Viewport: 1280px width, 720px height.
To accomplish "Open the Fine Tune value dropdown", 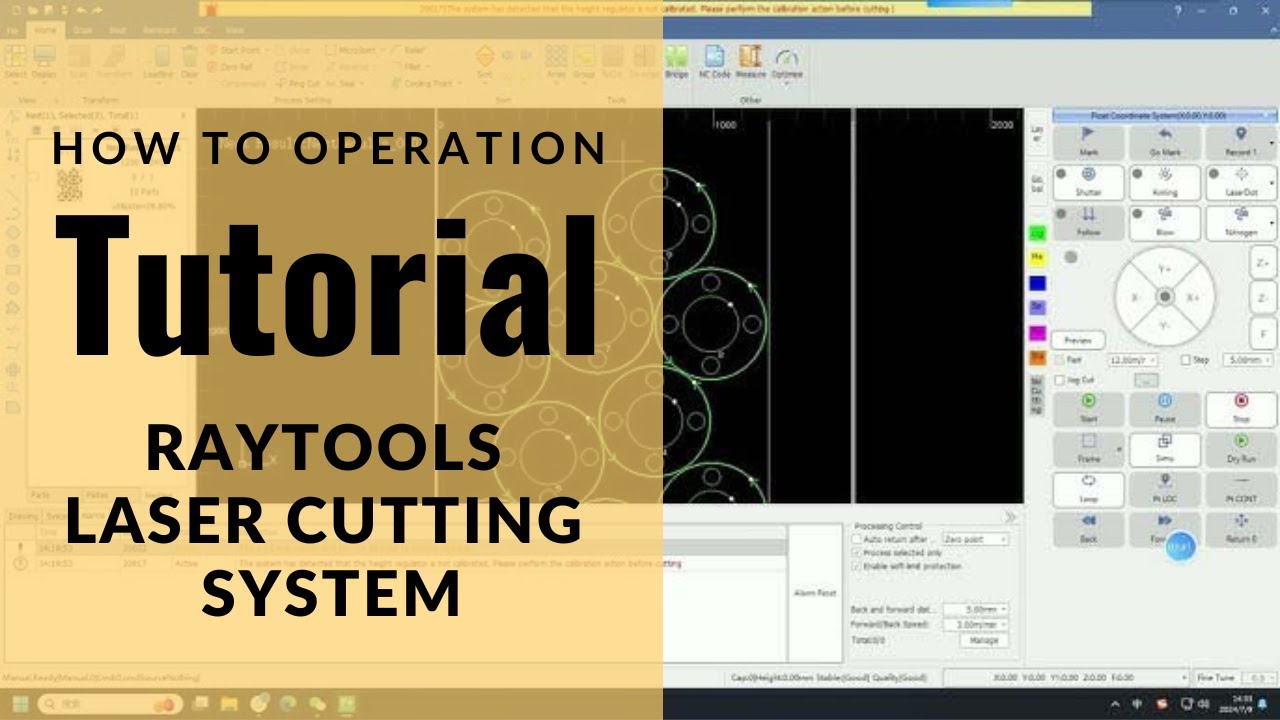I will (x=1261, y=678).
